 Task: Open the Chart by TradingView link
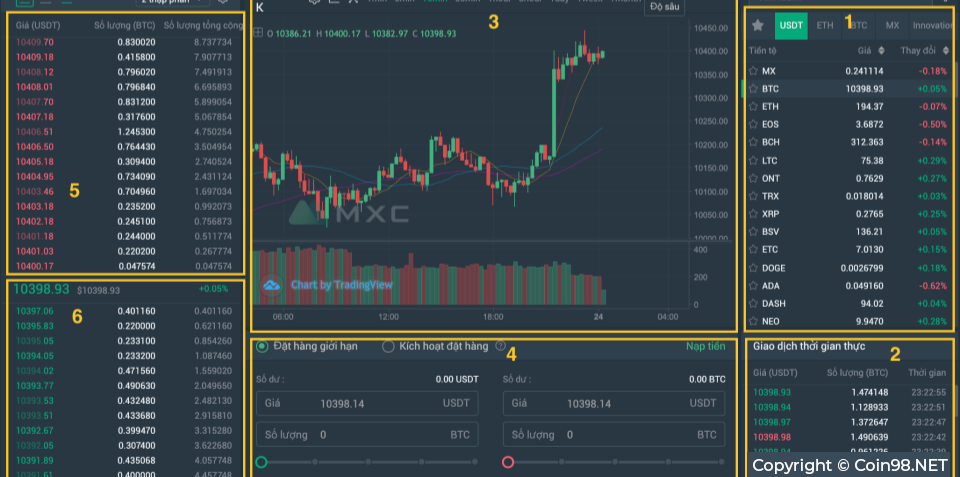(x=342, y=285)
